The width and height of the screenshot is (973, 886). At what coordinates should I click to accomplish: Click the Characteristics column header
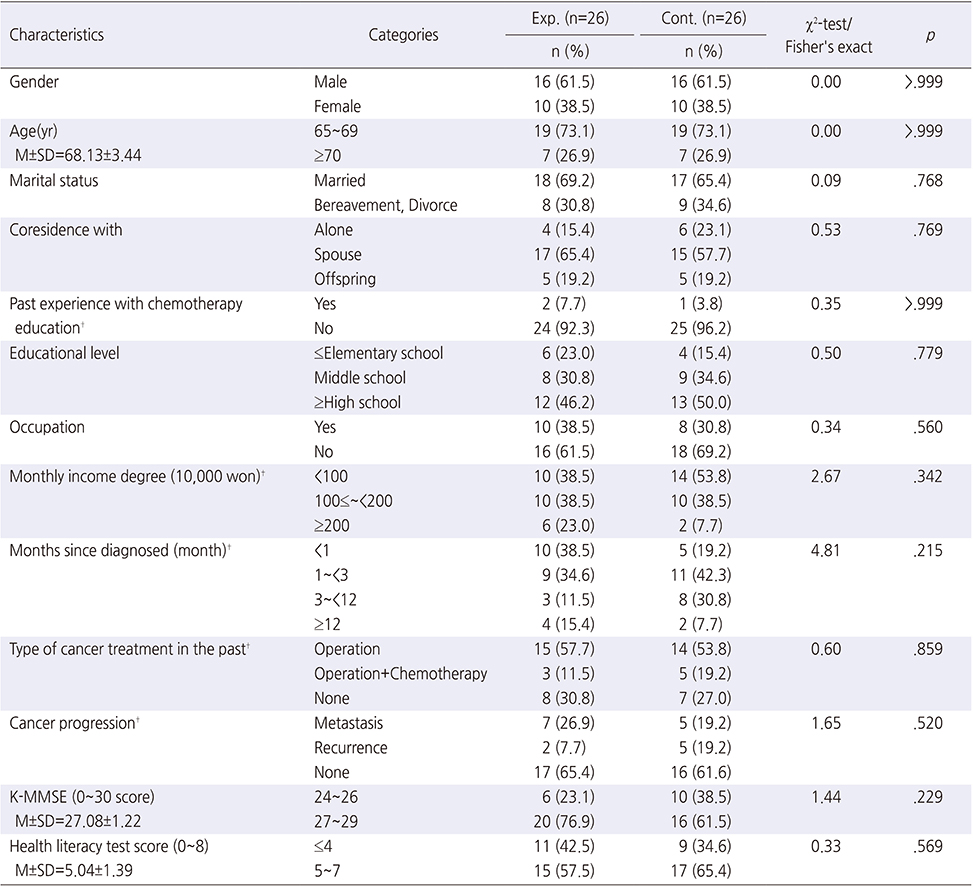point(56,35)
